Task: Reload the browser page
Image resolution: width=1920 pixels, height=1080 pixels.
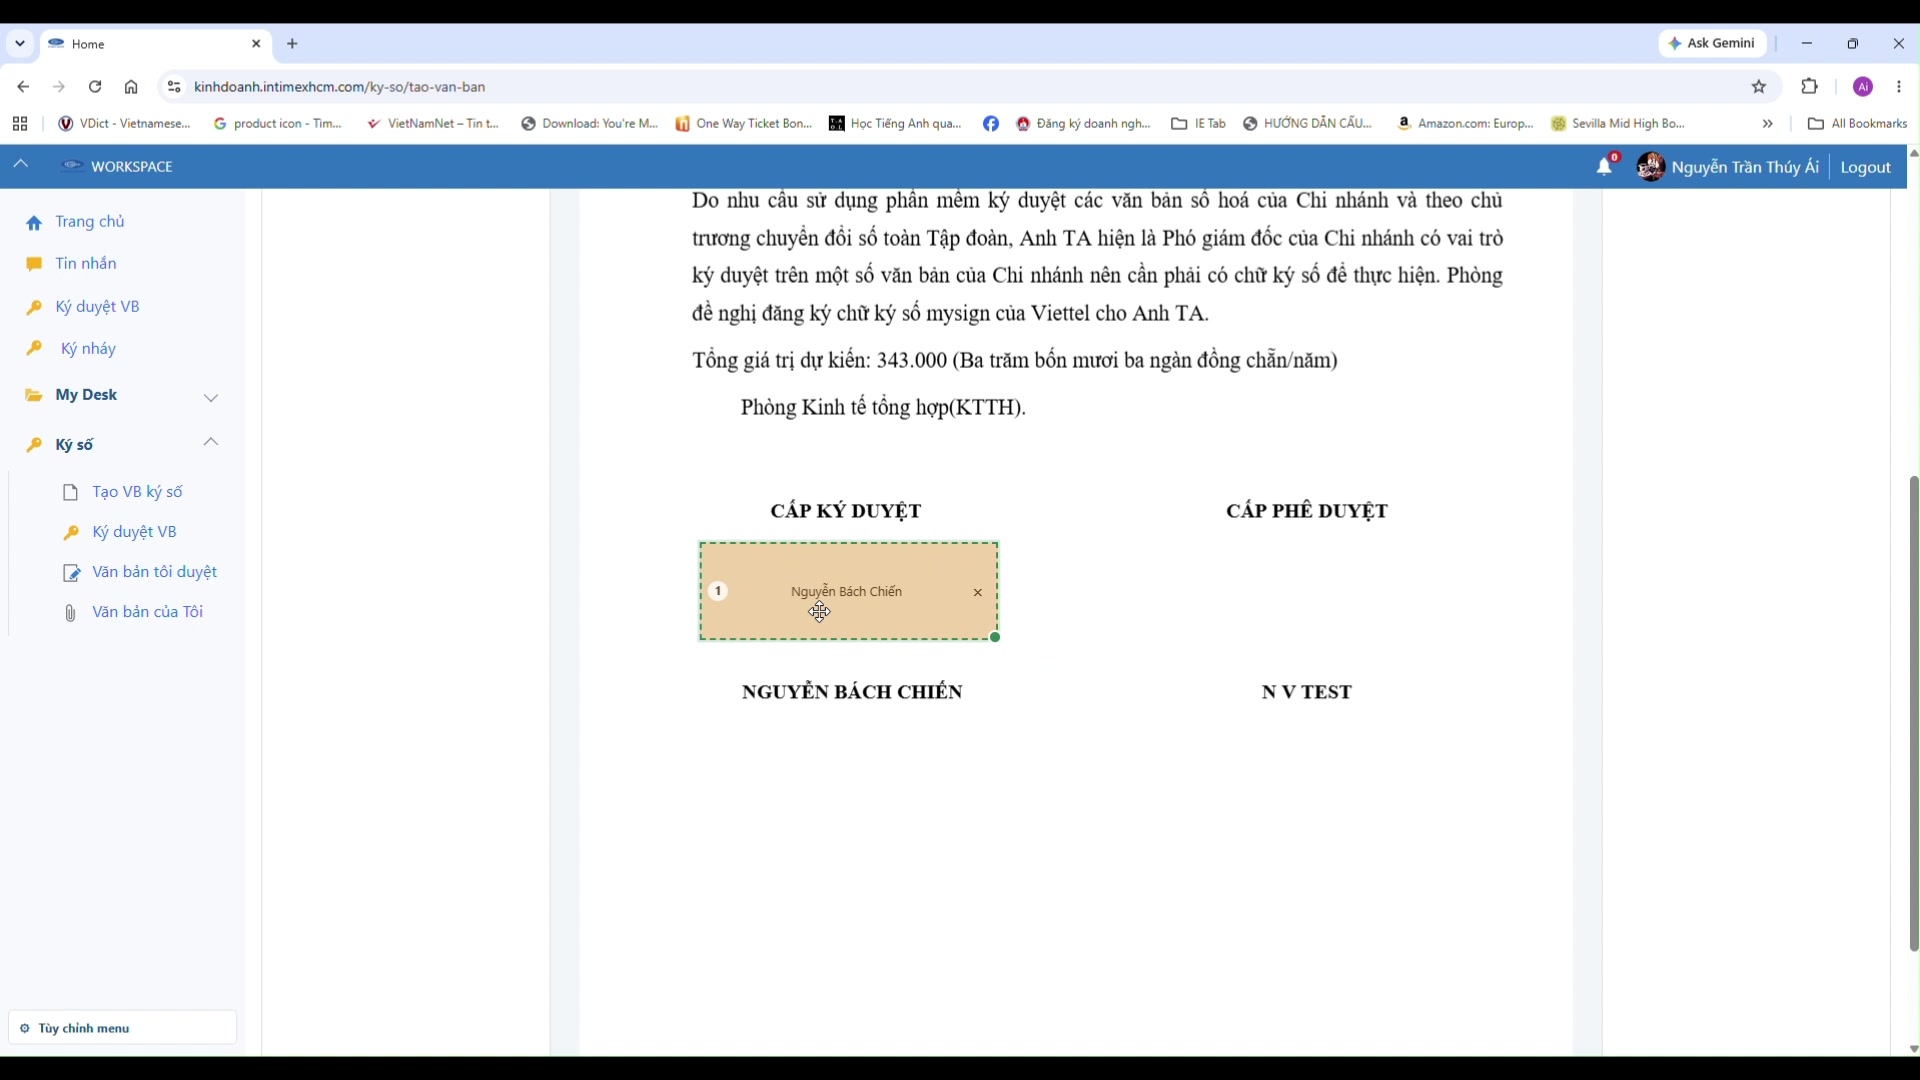Action: [95, 87]
